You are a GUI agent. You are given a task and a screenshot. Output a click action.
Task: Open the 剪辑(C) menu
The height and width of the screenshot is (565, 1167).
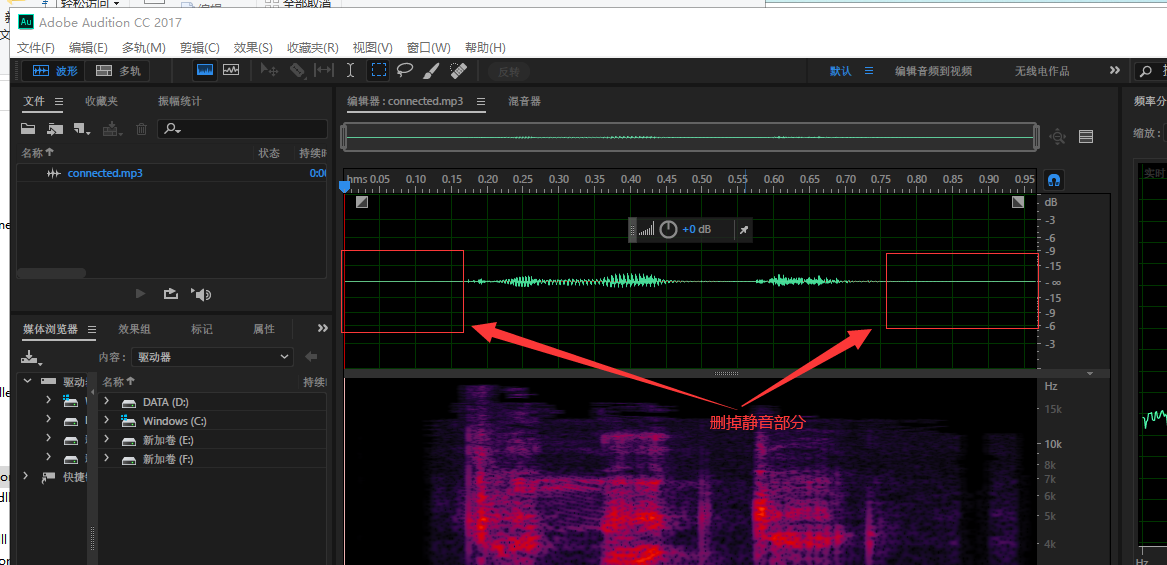click(199, 48)
